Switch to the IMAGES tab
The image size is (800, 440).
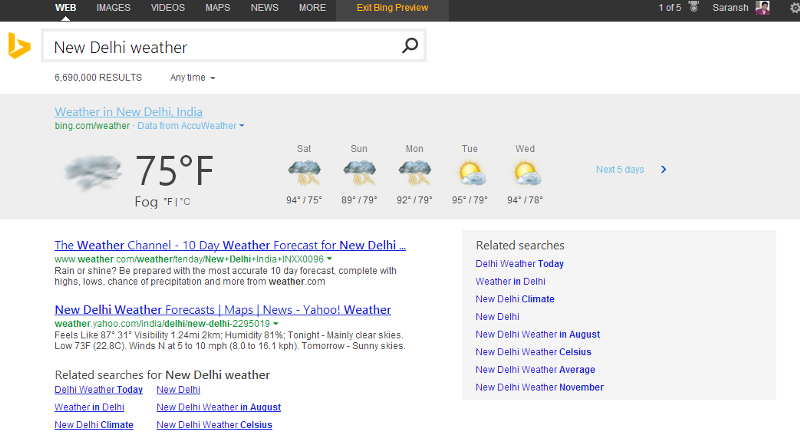point(113,8)
